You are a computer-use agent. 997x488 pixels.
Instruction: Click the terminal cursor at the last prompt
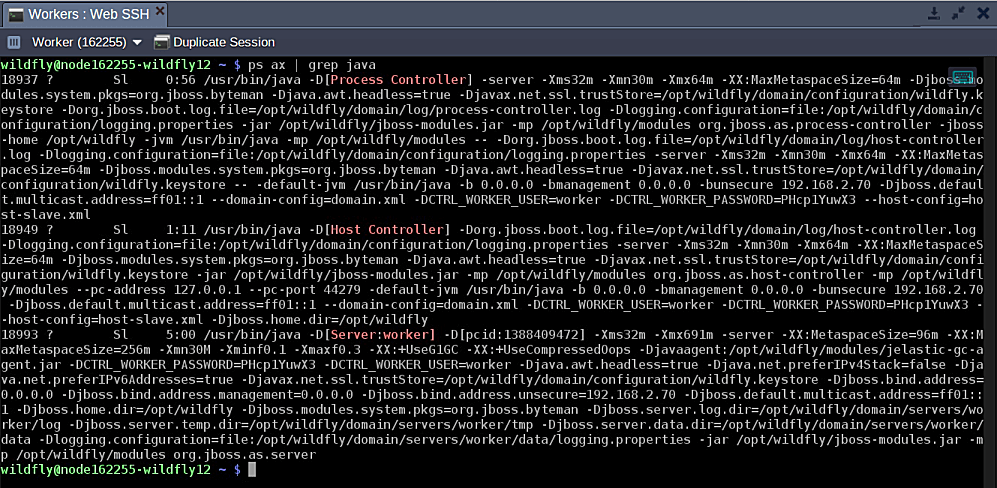[x=252, y=470]
